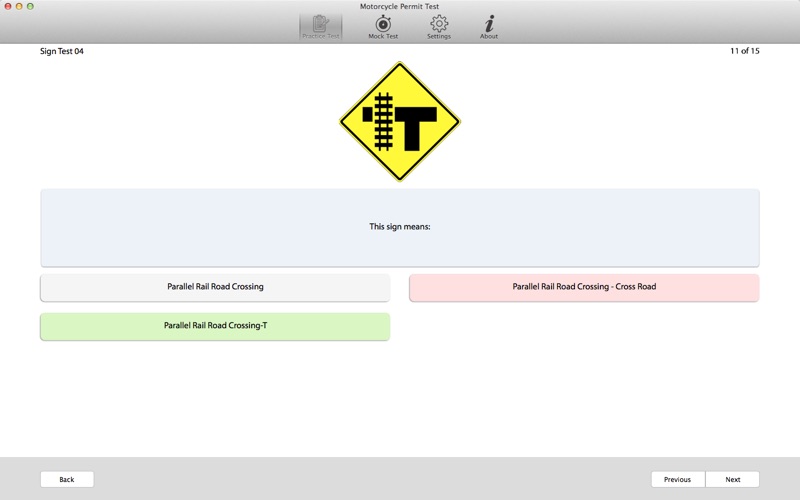800x500 pixels.
Task: Go to the Next question
Action: coord(733,479)
